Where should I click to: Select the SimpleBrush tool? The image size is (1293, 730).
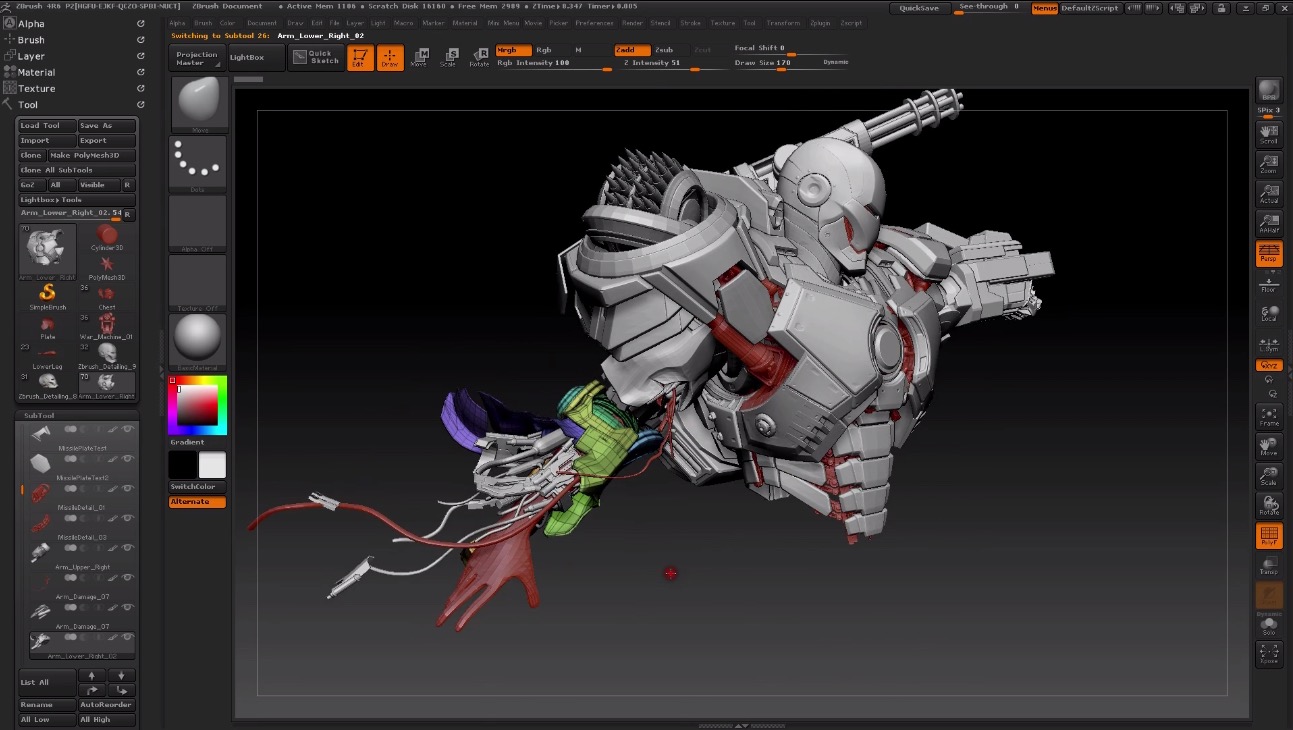47,295
